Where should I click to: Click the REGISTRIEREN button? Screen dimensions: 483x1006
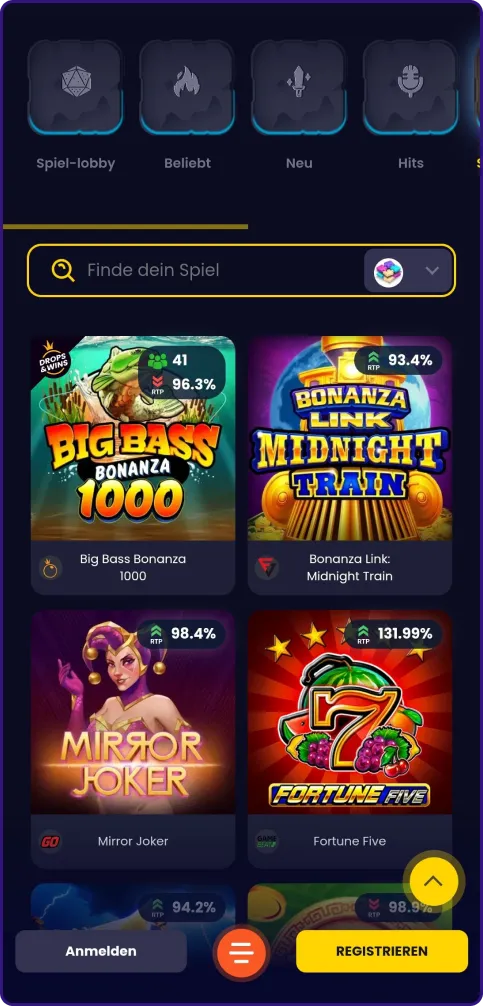pos(382,951)
